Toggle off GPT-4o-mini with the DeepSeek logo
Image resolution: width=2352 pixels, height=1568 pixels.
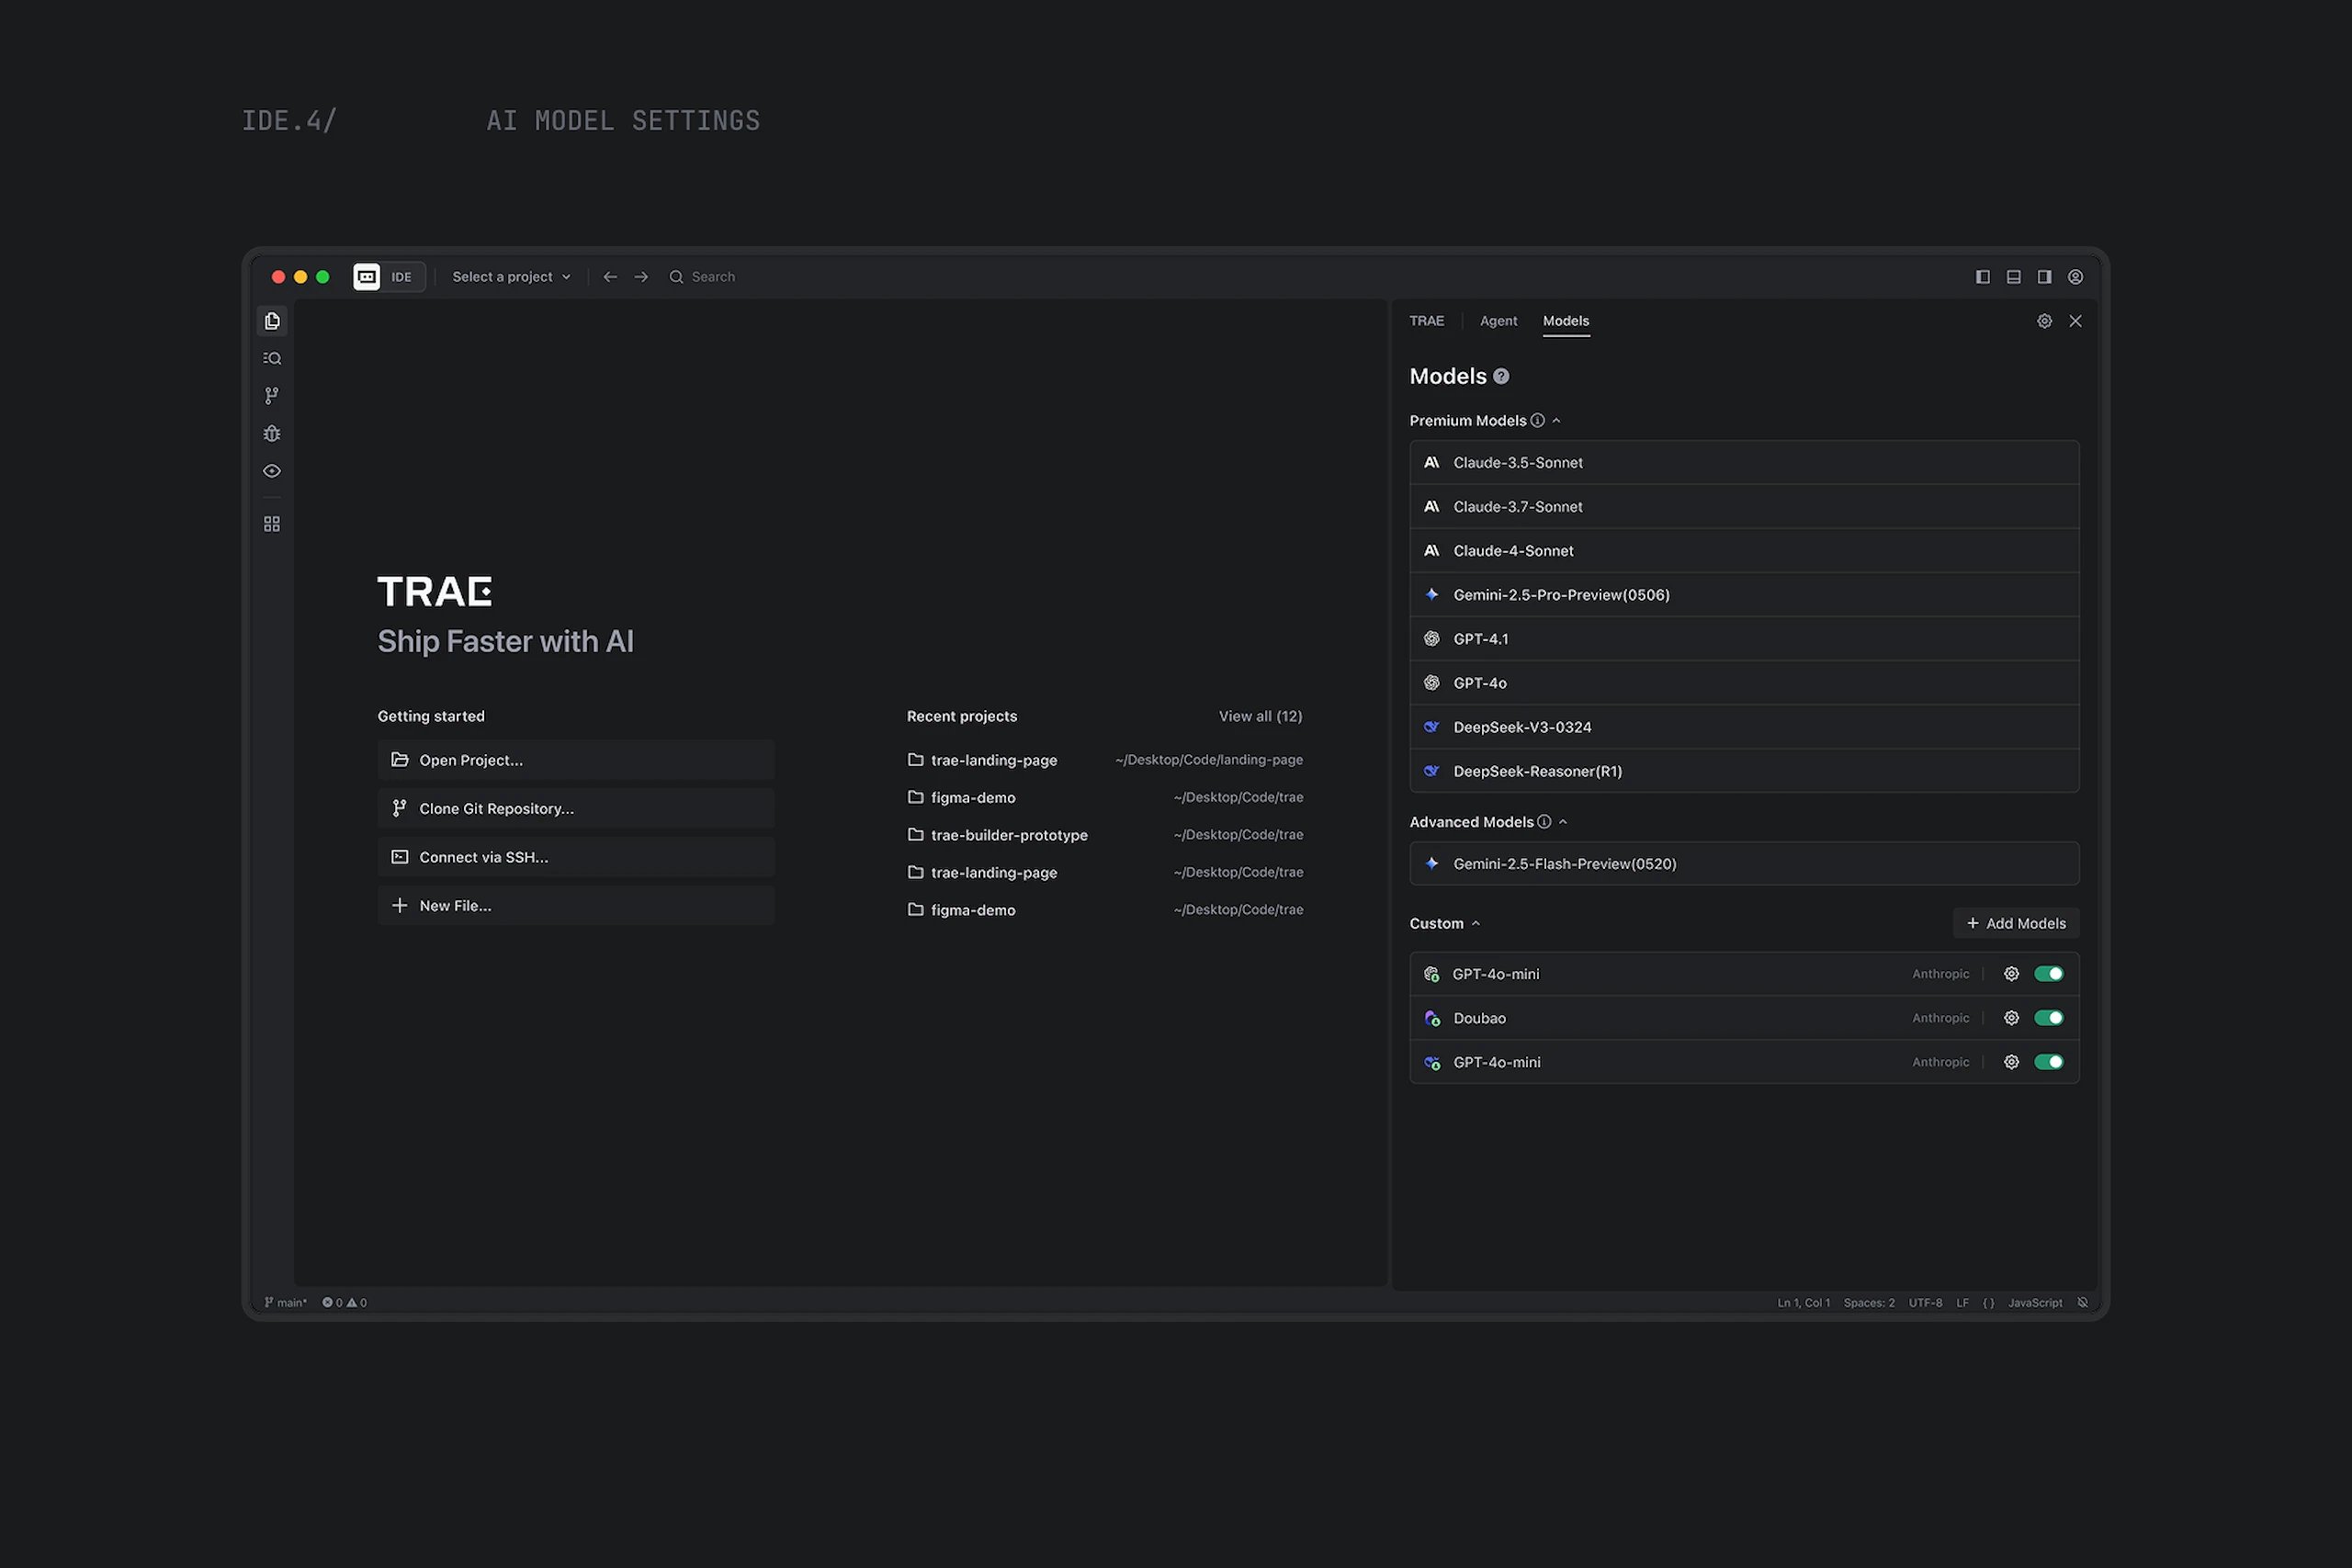[x=2049, y=1062]
